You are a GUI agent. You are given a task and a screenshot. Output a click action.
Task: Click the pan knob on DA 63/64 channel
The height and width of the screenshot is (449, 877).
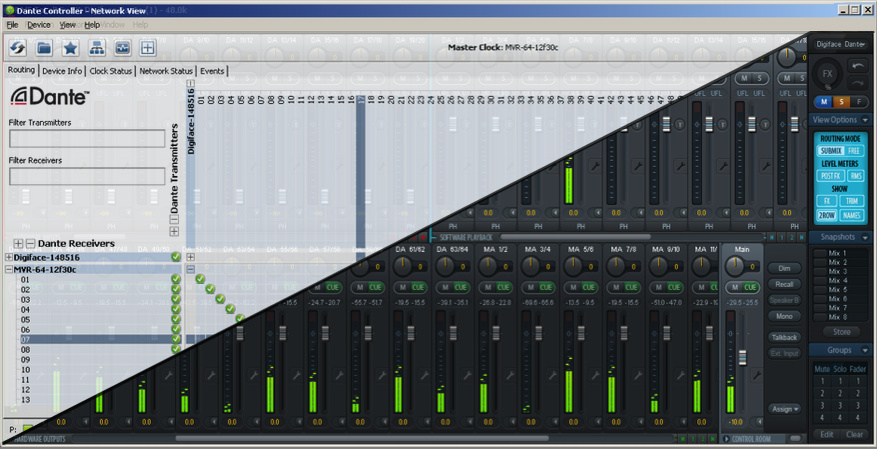(445, 267)
